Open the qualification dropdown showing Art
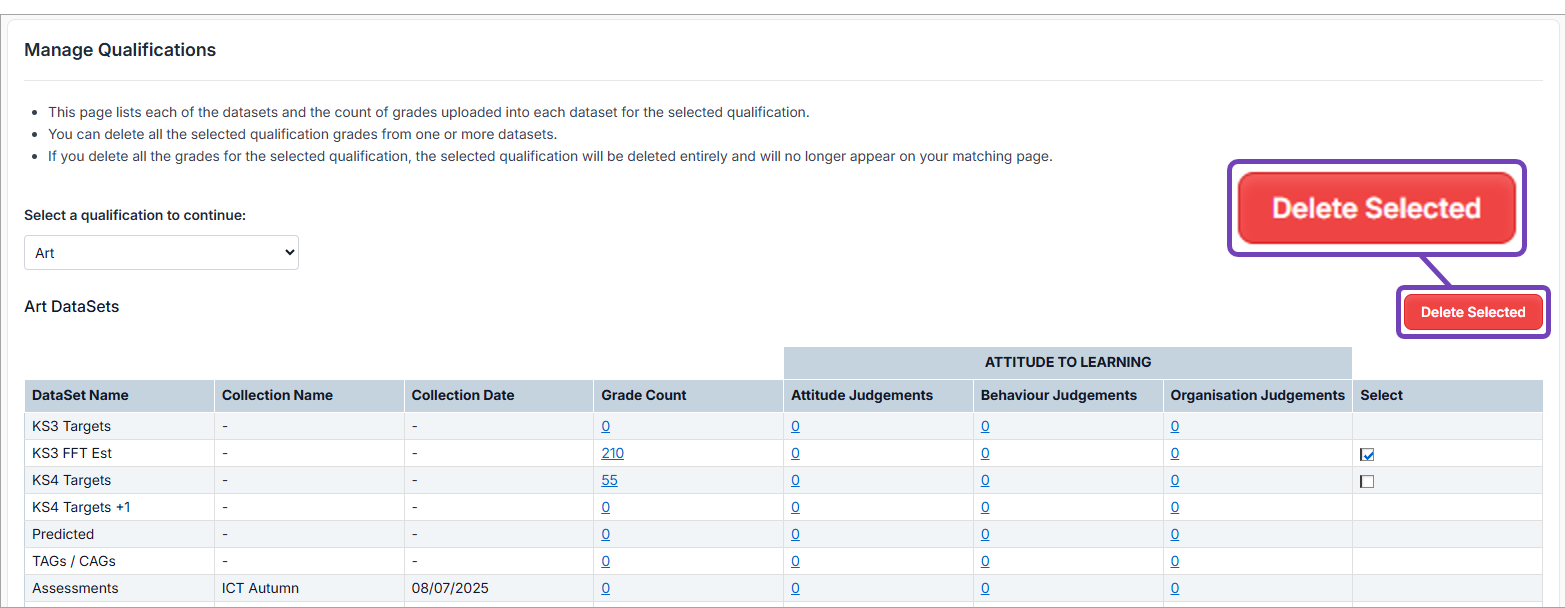 pyautogui.click(x=161, y=253)
